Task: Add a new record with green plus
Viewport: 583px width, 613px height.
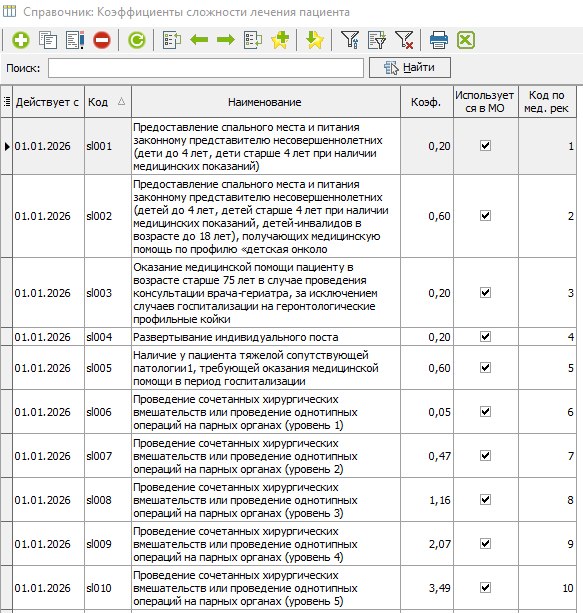Action: 20,40
